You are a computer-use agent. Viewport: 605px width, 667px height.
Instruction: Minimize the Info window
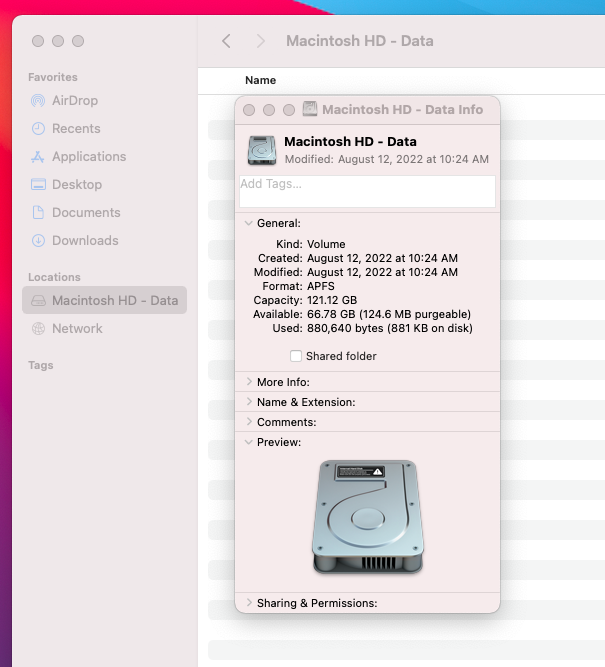(x=269, y=110)
